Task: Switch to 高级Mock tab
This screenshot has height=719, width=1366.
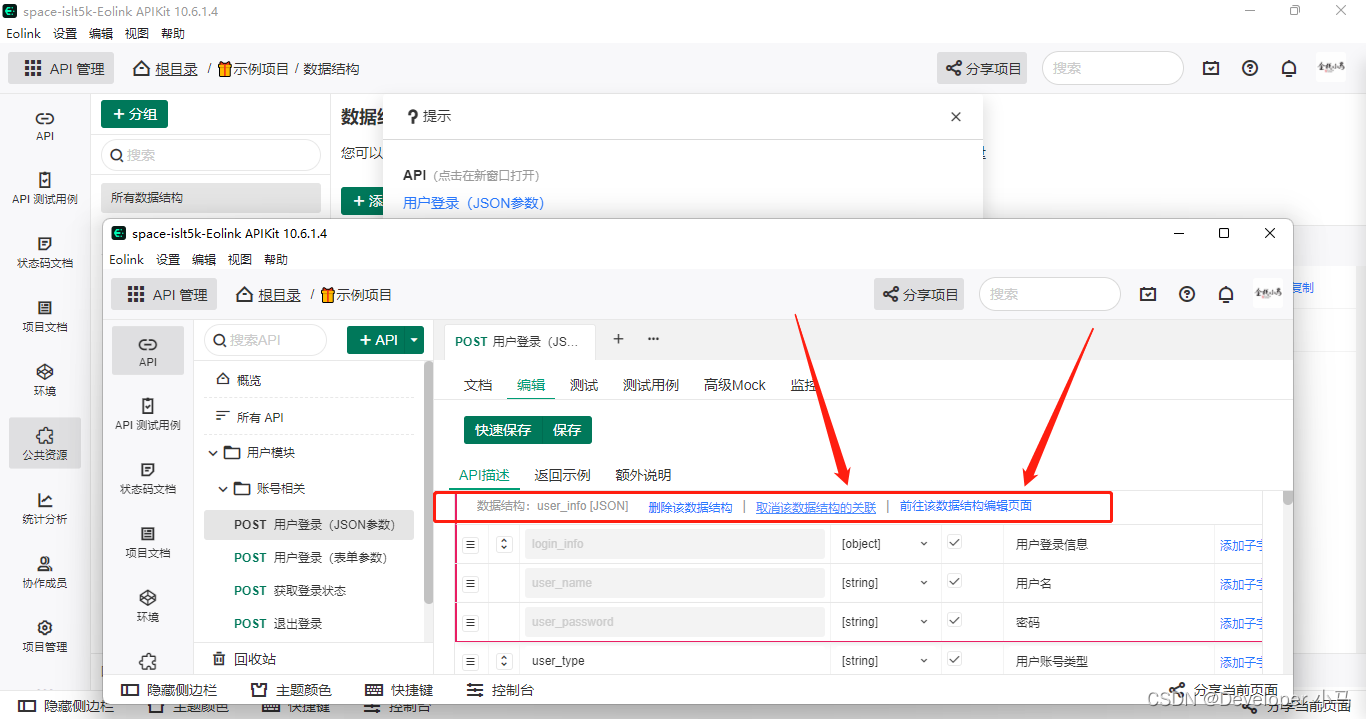Action: 735,385
